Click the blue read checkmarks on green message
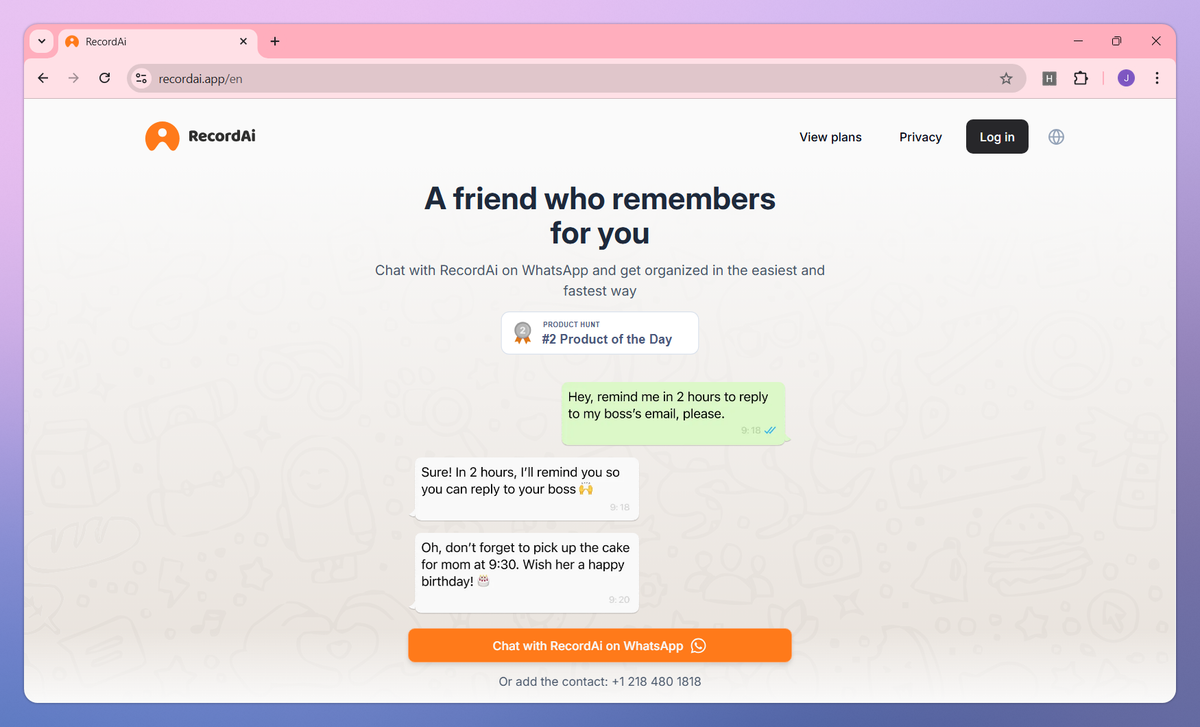 point(770,431)
